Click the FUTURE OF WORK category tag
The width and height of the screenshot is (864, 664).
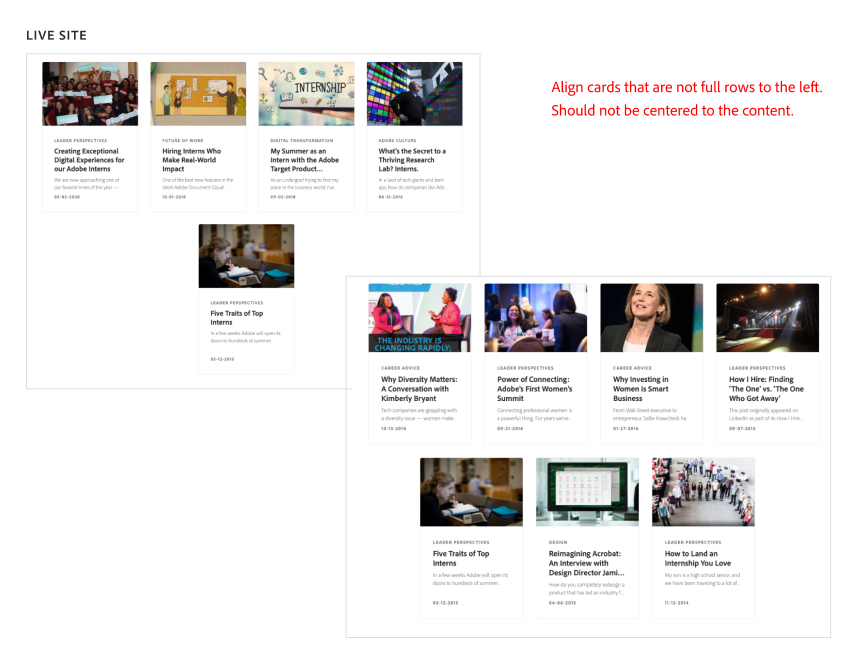(x=182, y=141)
